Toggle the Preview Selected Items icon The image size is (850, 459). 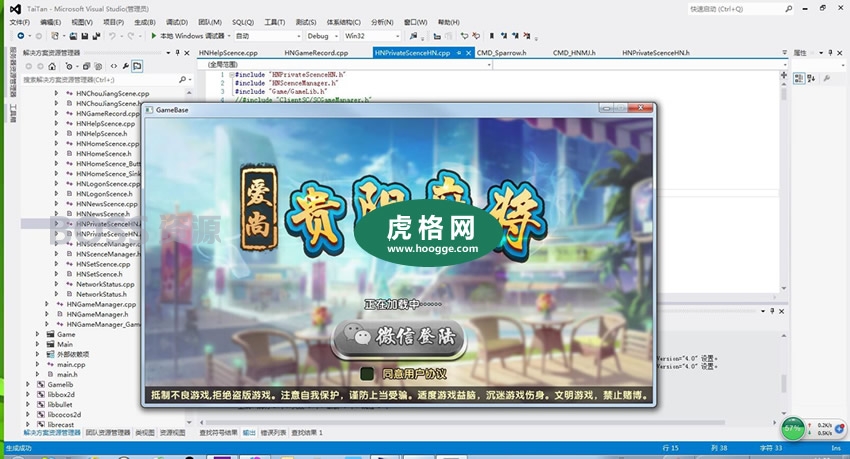pyautogui.click(x=137, y=66)
